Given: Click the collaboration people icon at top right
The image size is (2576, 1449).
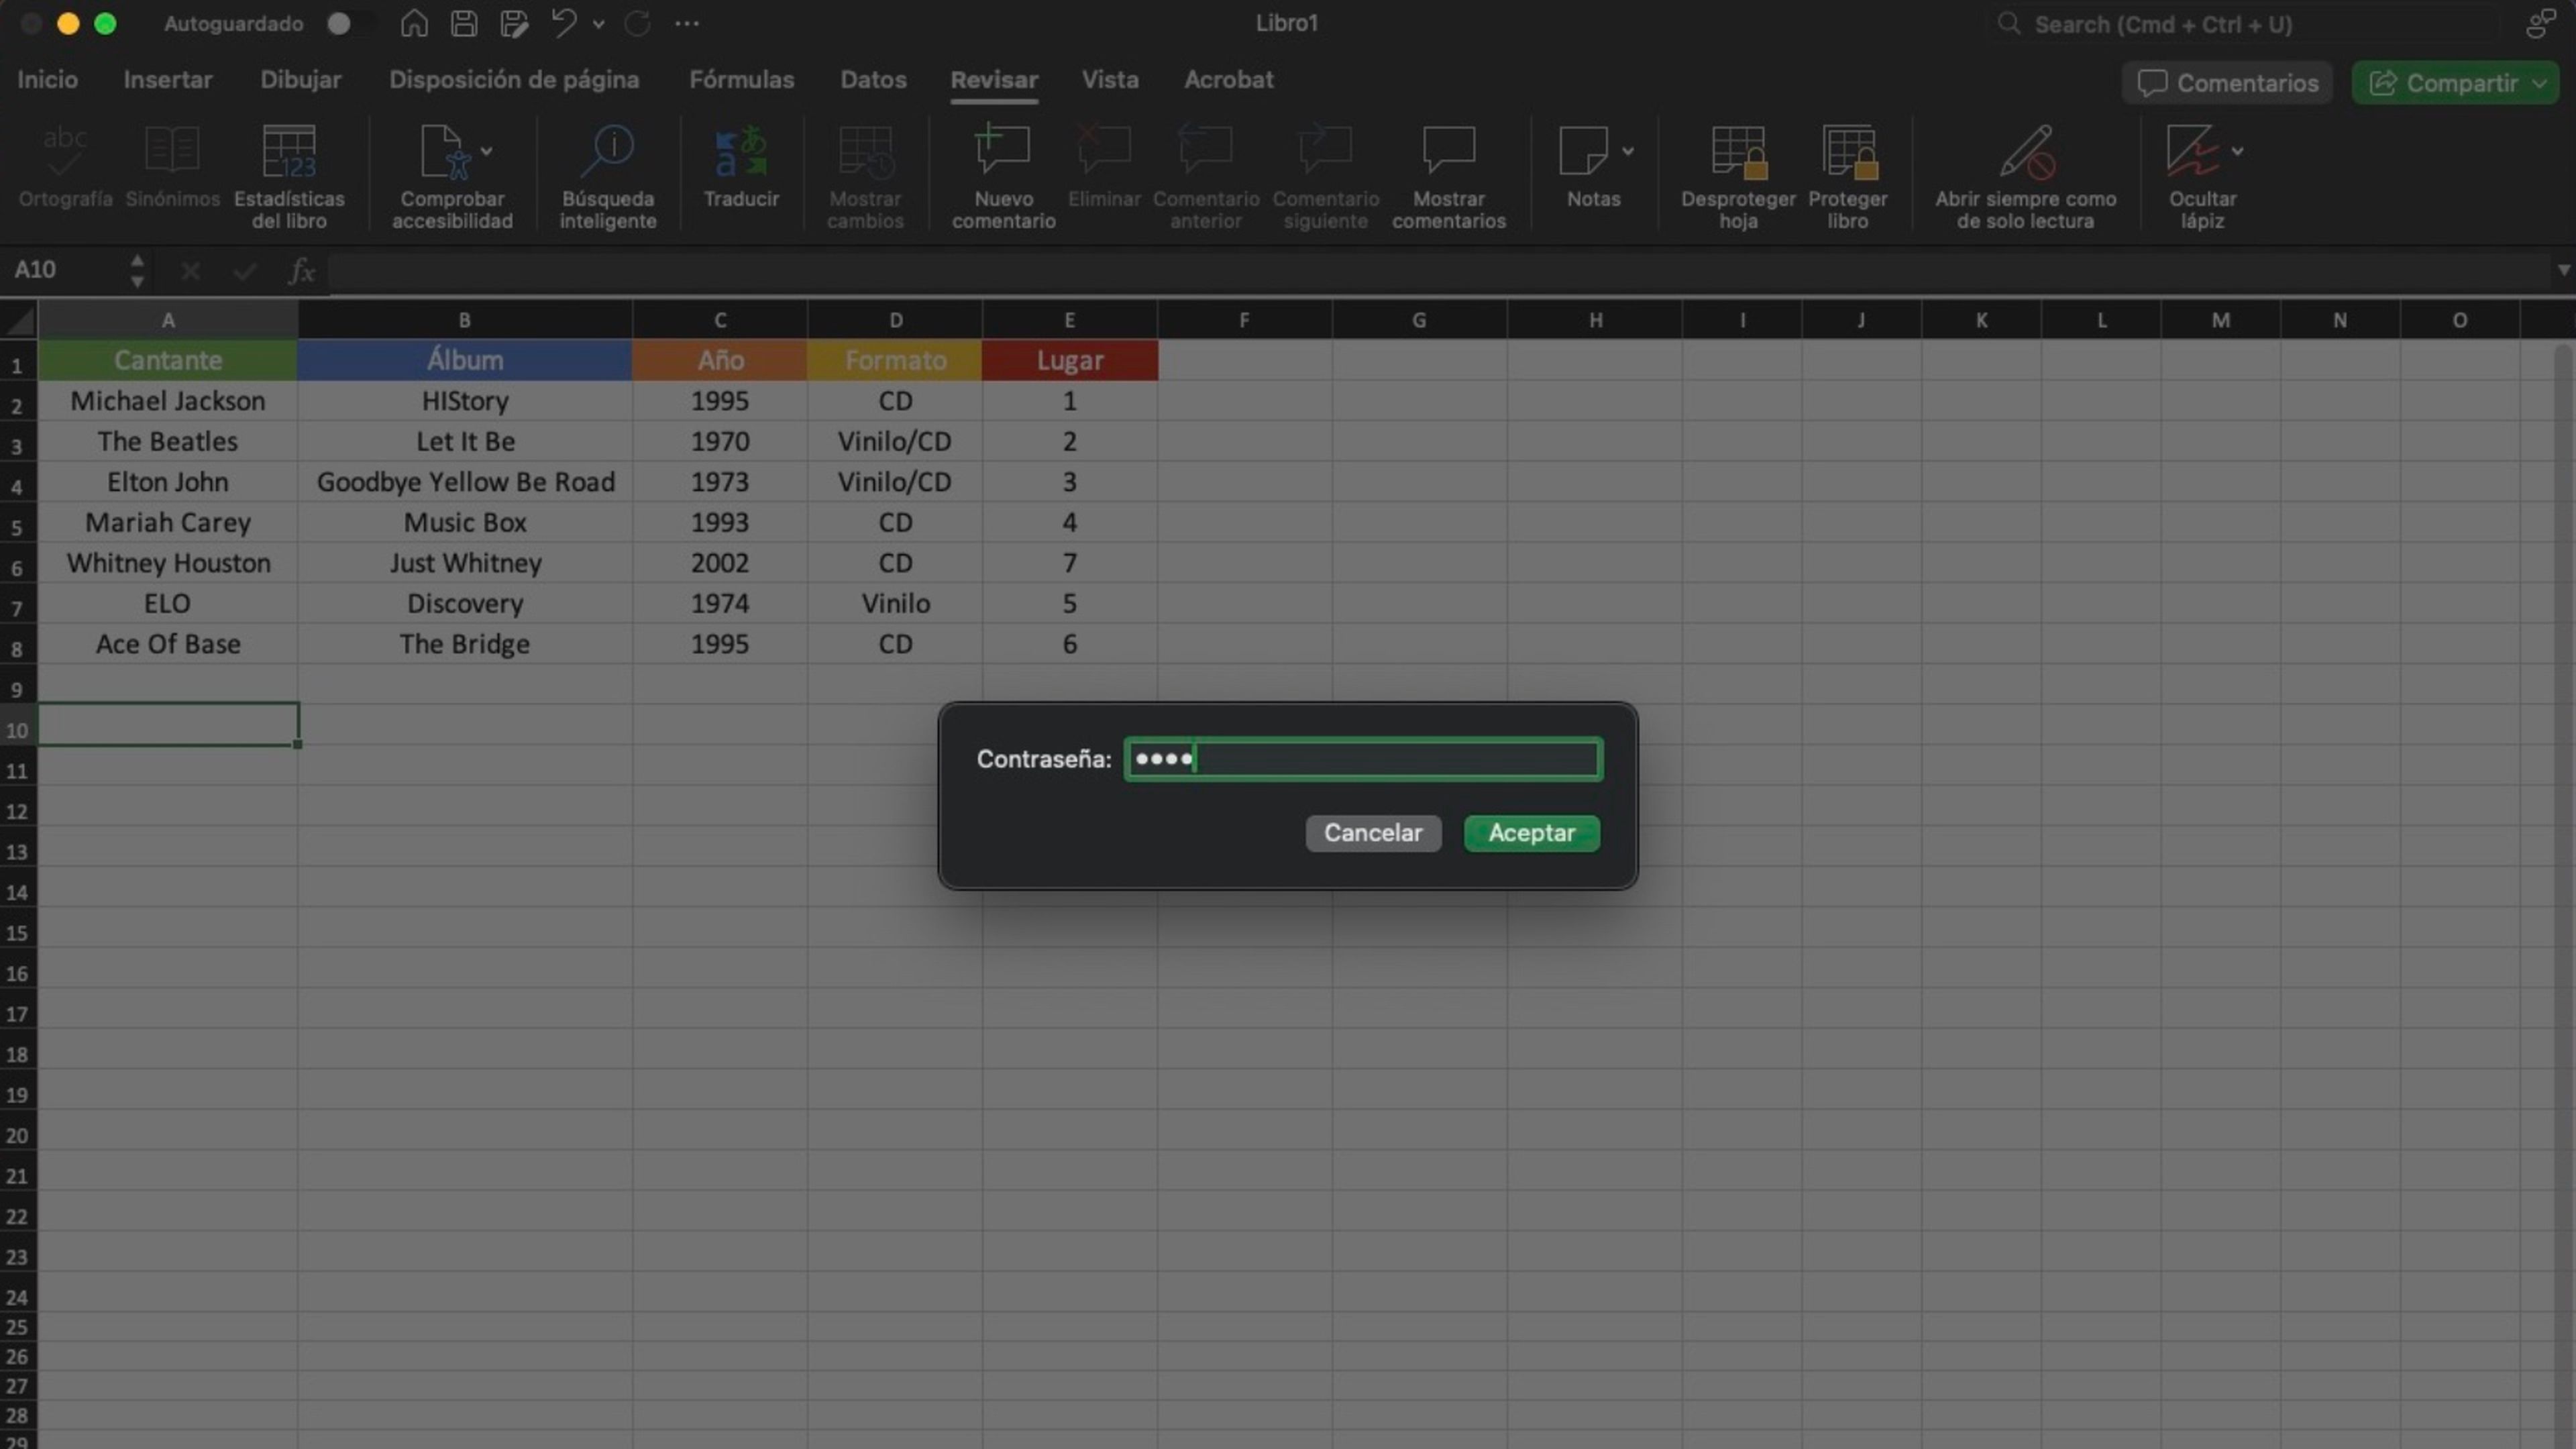Looking at the screenshot, I should [2541, 23].
